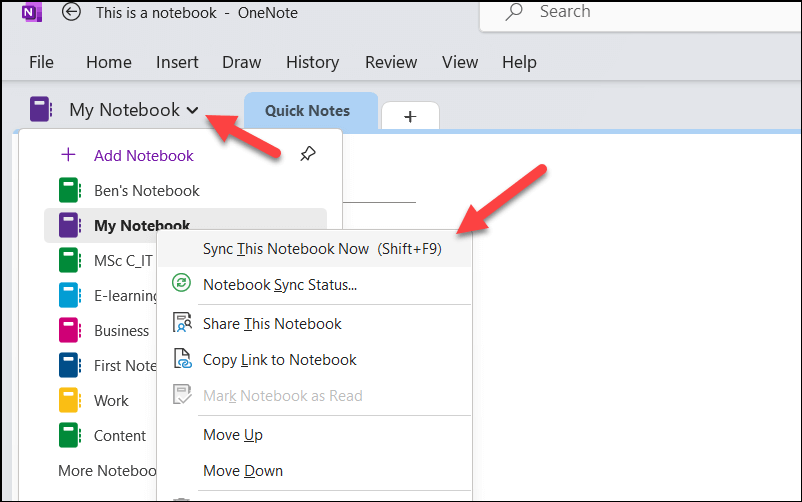Click the plus icon beside Add Notebook
The image size is (802, 502).
pyautogui.click(x=69, y=155)
